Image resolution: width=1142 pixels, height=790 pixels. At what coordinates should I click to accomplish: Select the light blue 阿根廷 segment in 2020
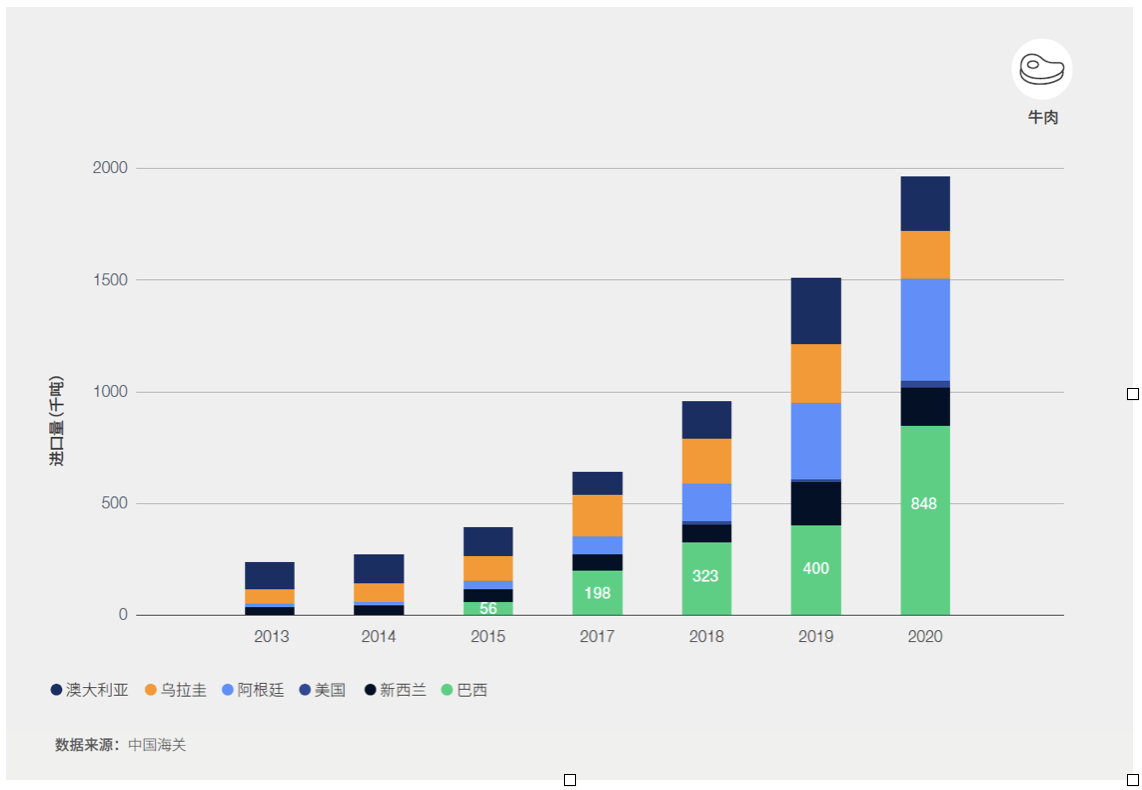pyautogui.click(x=925, y=330)
